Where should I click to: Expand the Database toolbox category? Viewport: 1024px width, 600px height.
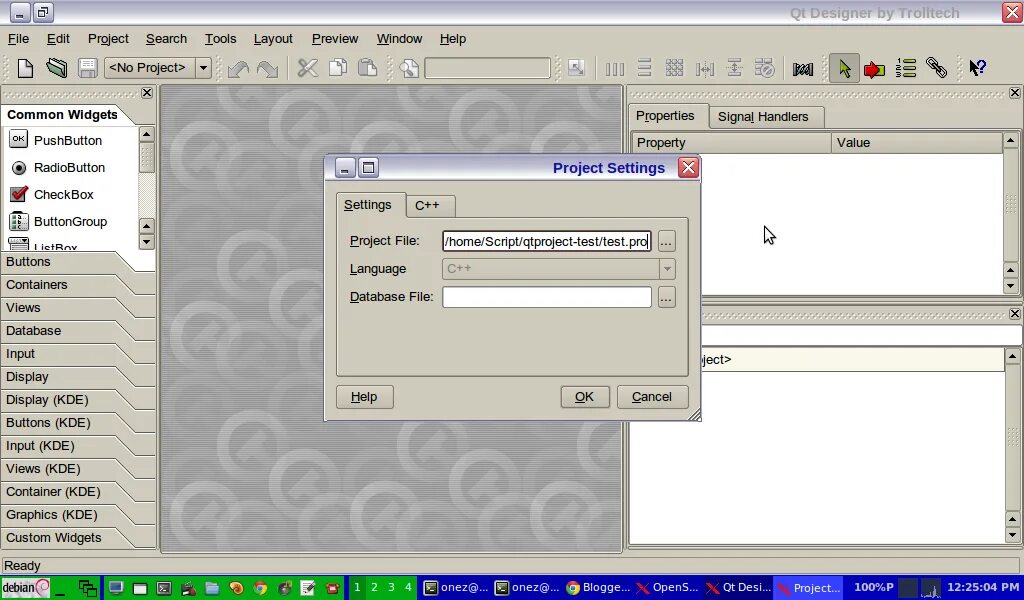[x=78, y=331]
